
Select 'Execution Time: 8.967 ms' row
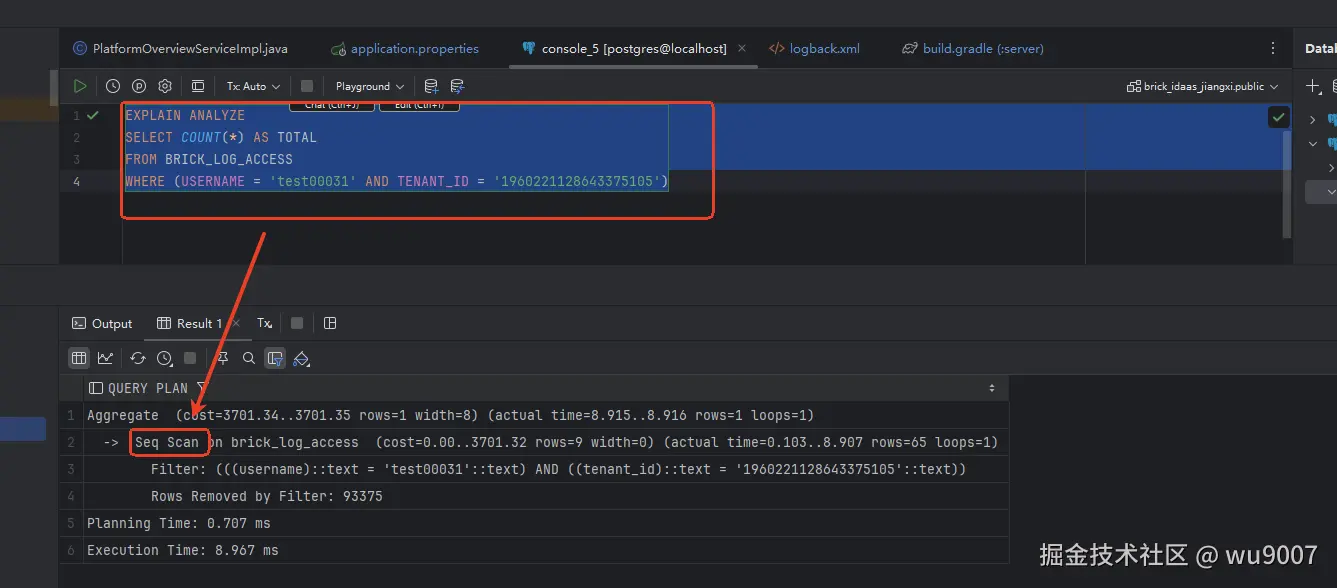(544, 550)
